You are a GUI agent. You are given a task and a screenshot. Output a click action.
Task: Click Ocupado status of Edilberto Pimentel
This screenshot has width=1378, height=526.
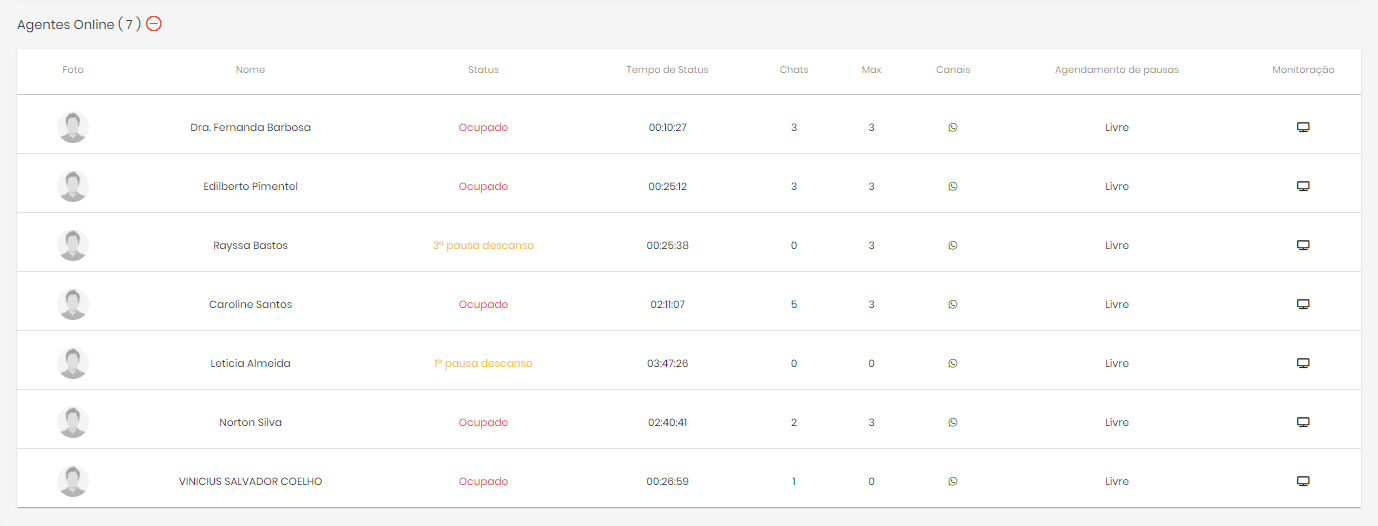(483, 186)
